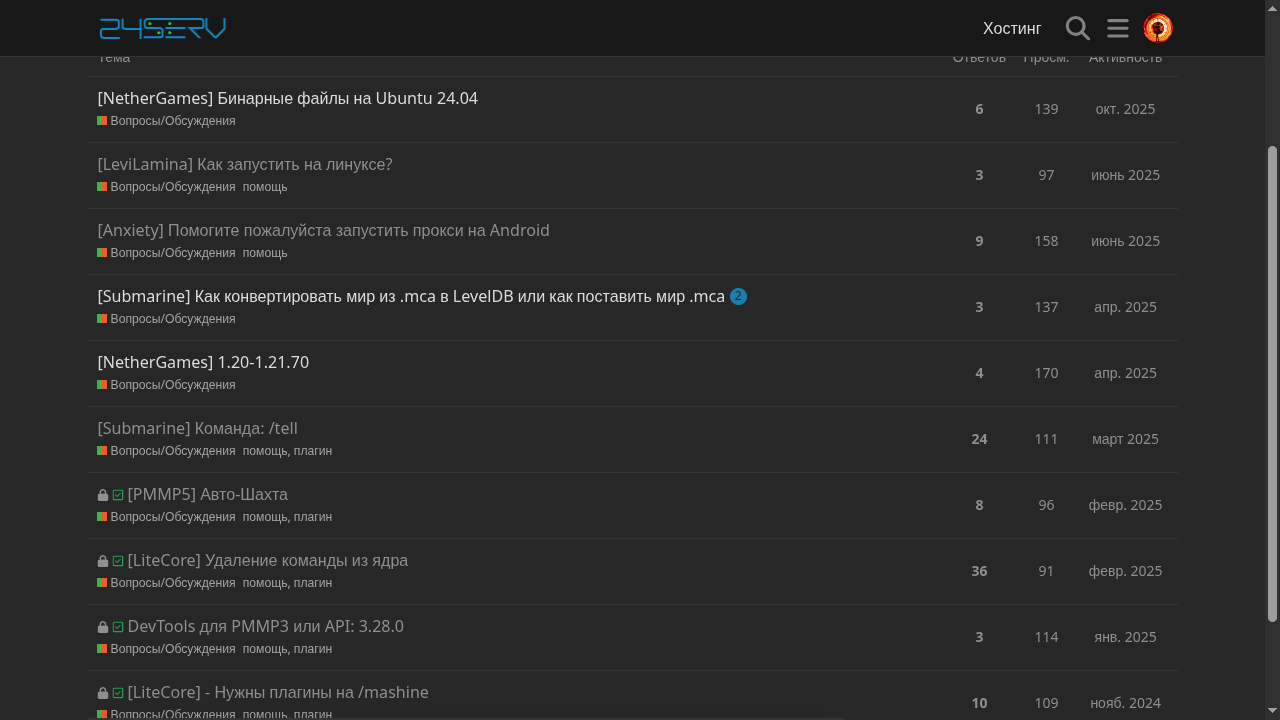Click the solved checkmark on LiteCore Удаление команды

pos(118,561)
